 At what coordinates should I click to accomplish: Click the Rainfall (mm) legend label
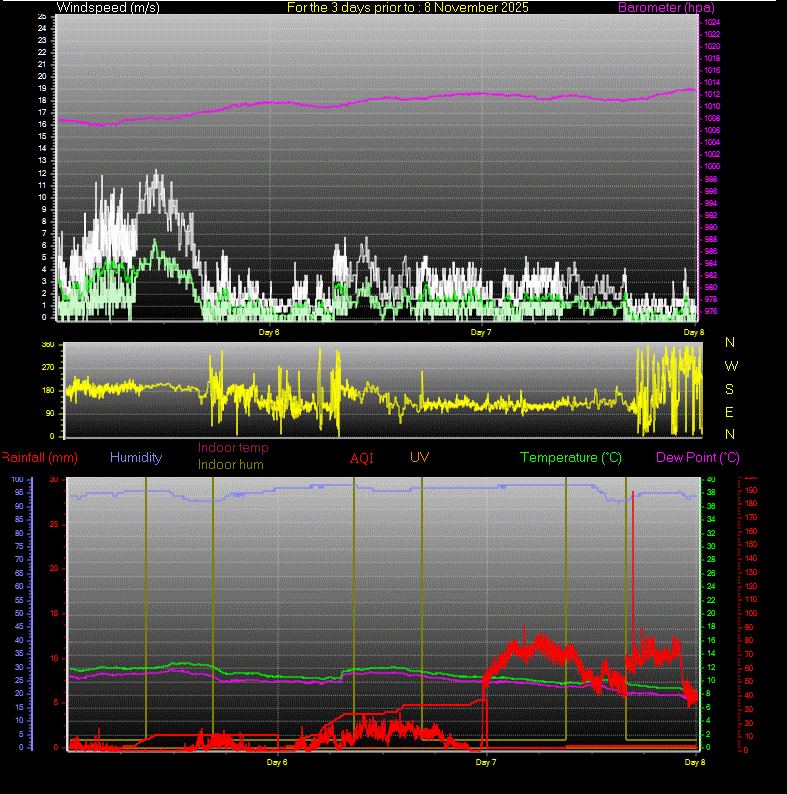click(x=39, y=458)
